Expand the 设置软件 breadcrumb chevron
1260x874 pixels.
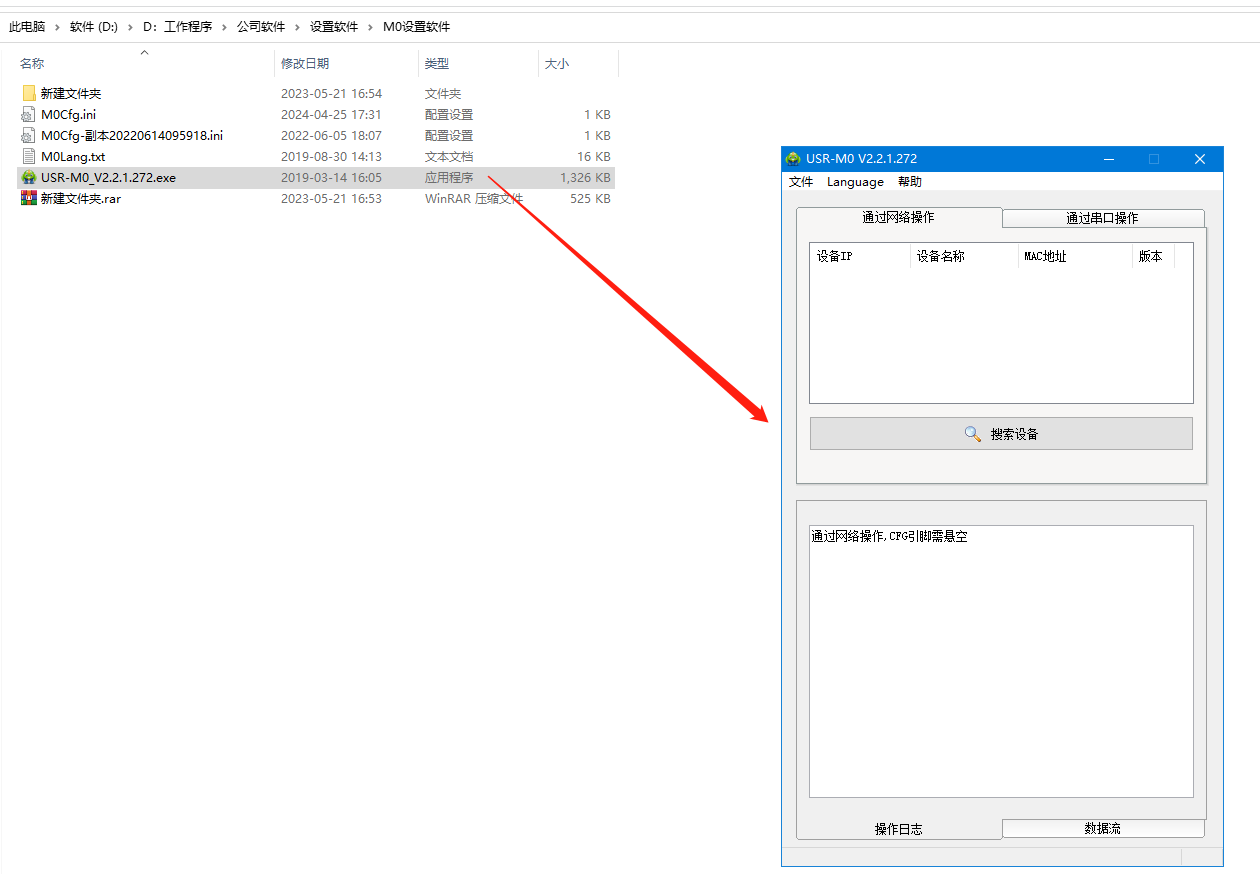point(370,27)
